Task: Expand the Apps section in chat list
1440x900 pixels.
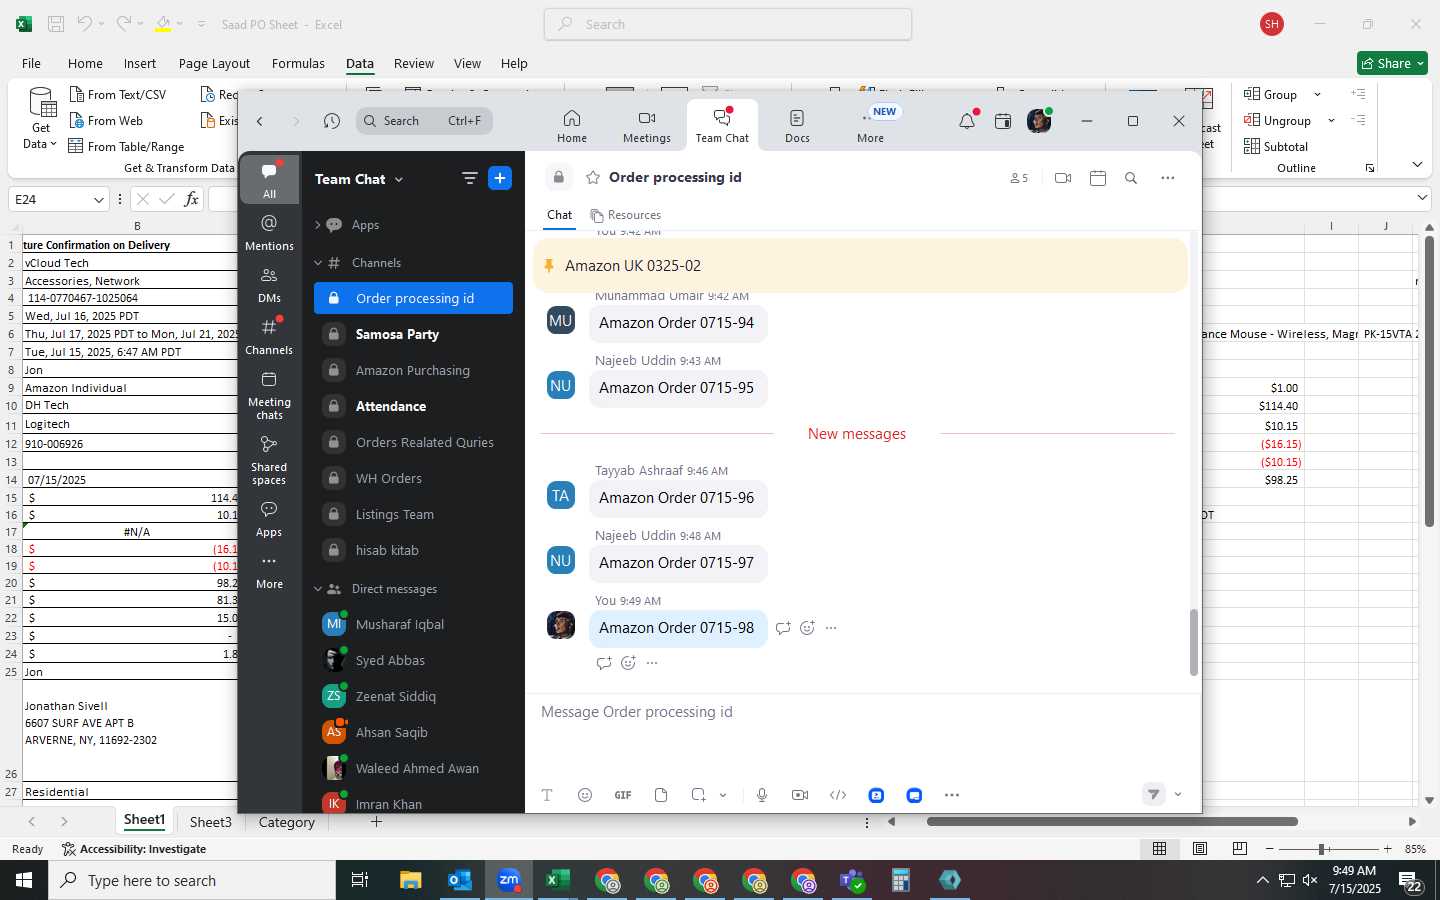Action: pyautogui.click(x=318, y=225)
